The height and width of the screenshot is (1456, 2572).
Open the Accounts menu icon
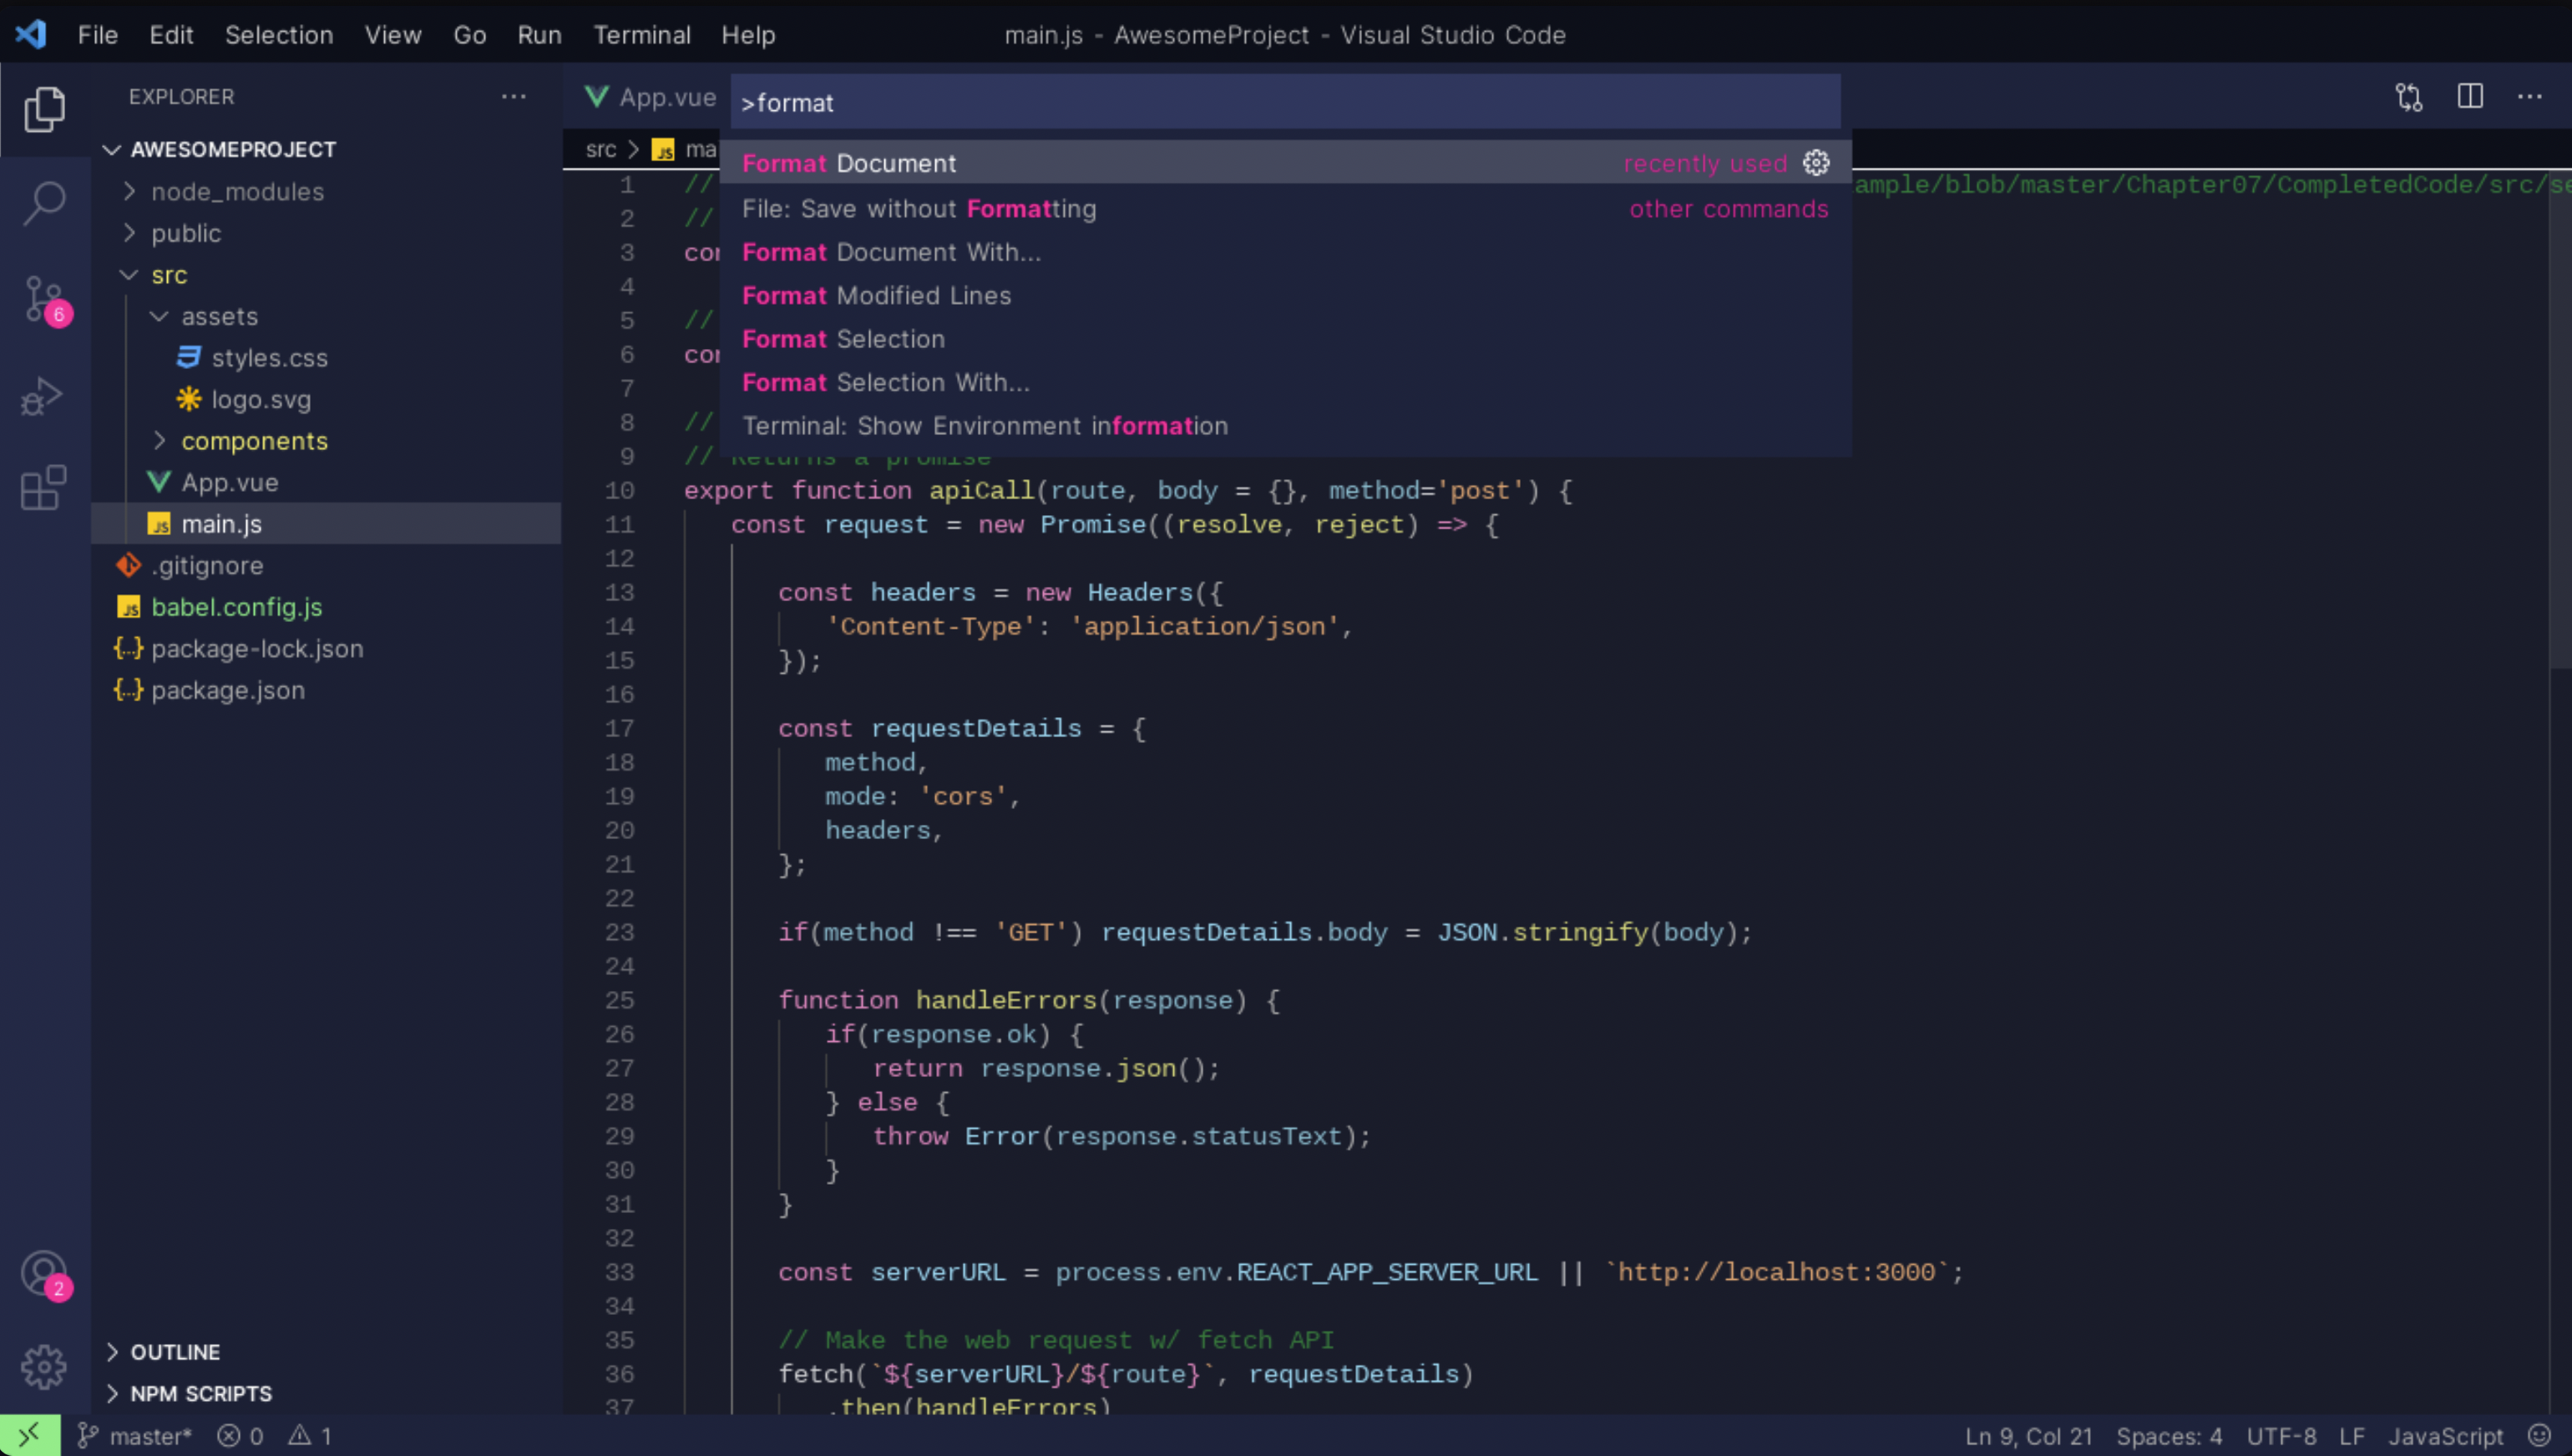tap(44, 1274)
